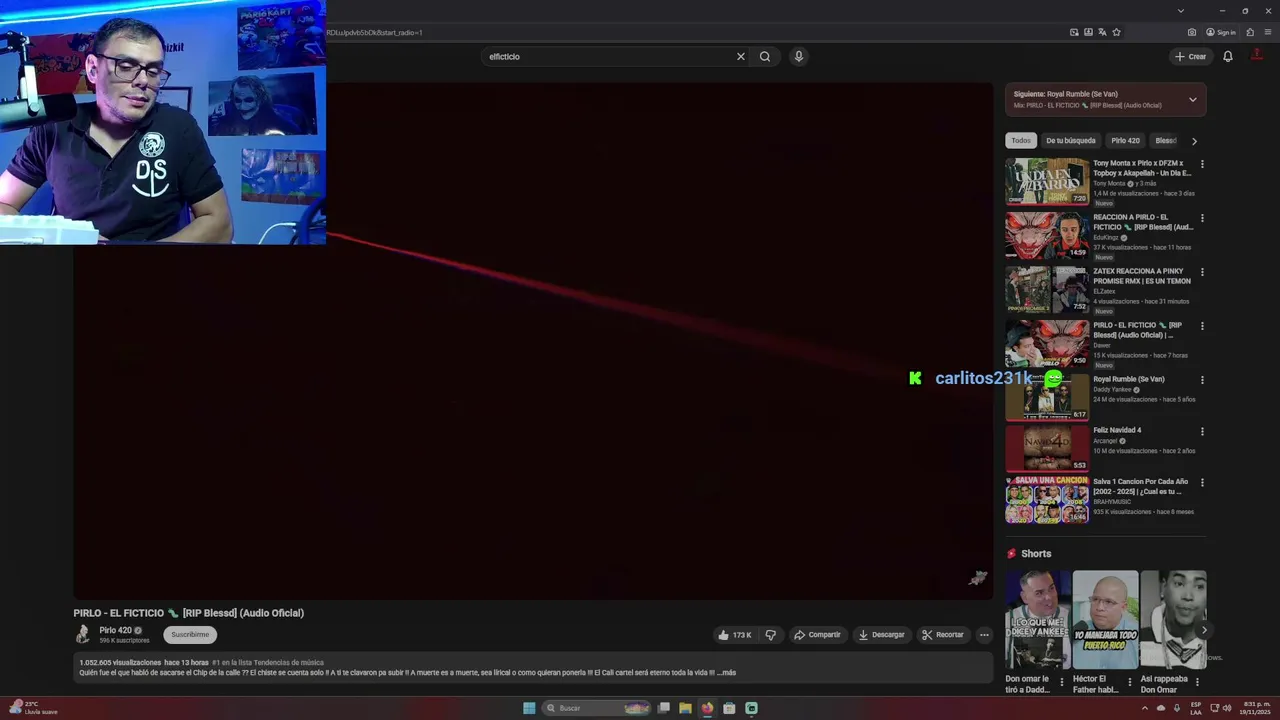1280x720 pixels.
Task: Click the ESP LAA language indicator
Action: coord(1196,708)
